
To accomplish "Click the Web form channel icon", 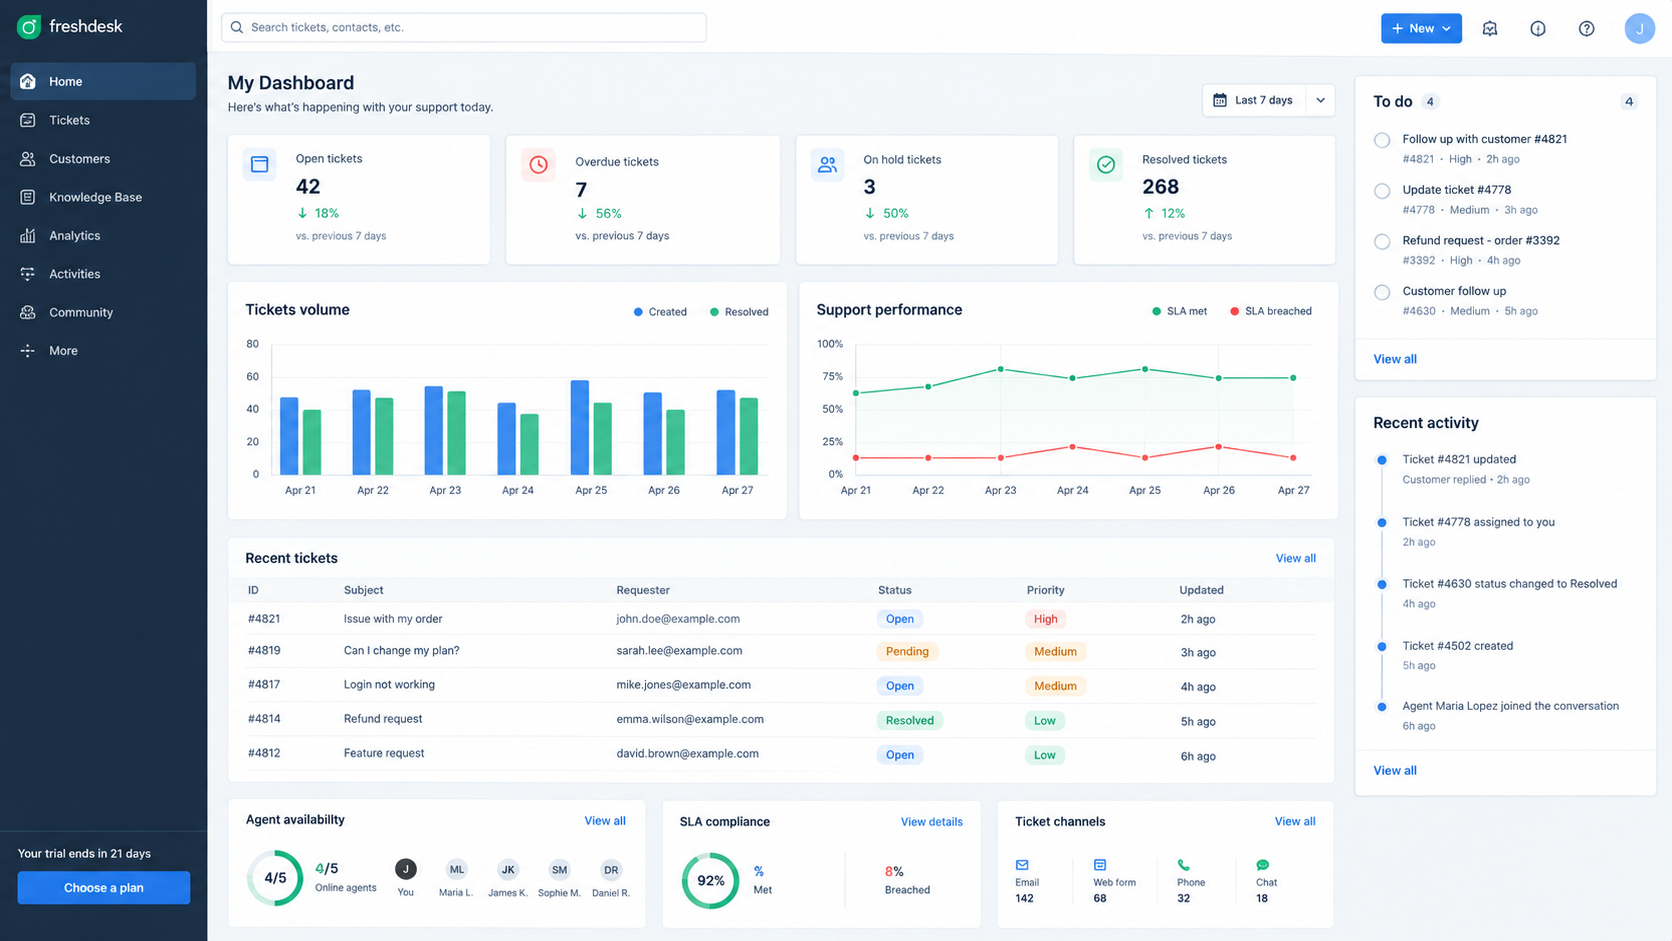I will [x=1100, y=865].
